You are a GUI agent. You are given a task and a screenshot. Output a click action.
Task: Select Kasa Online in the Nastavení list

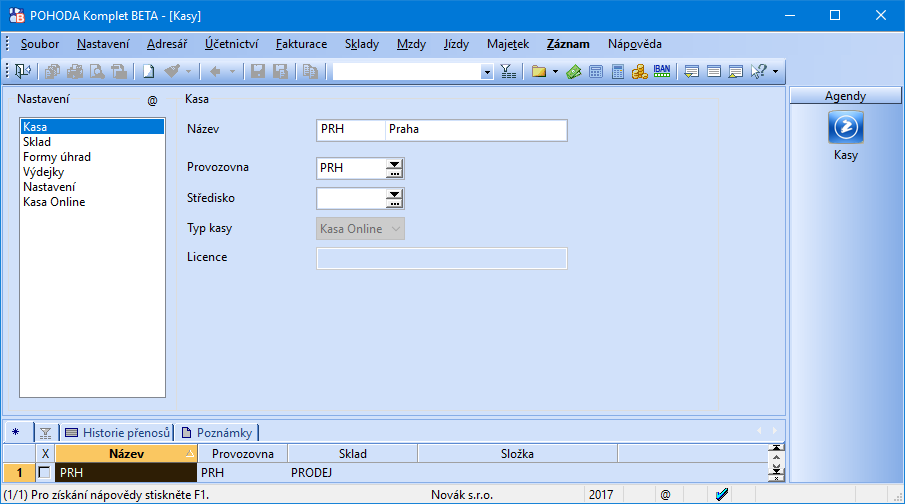coord(92,202)
